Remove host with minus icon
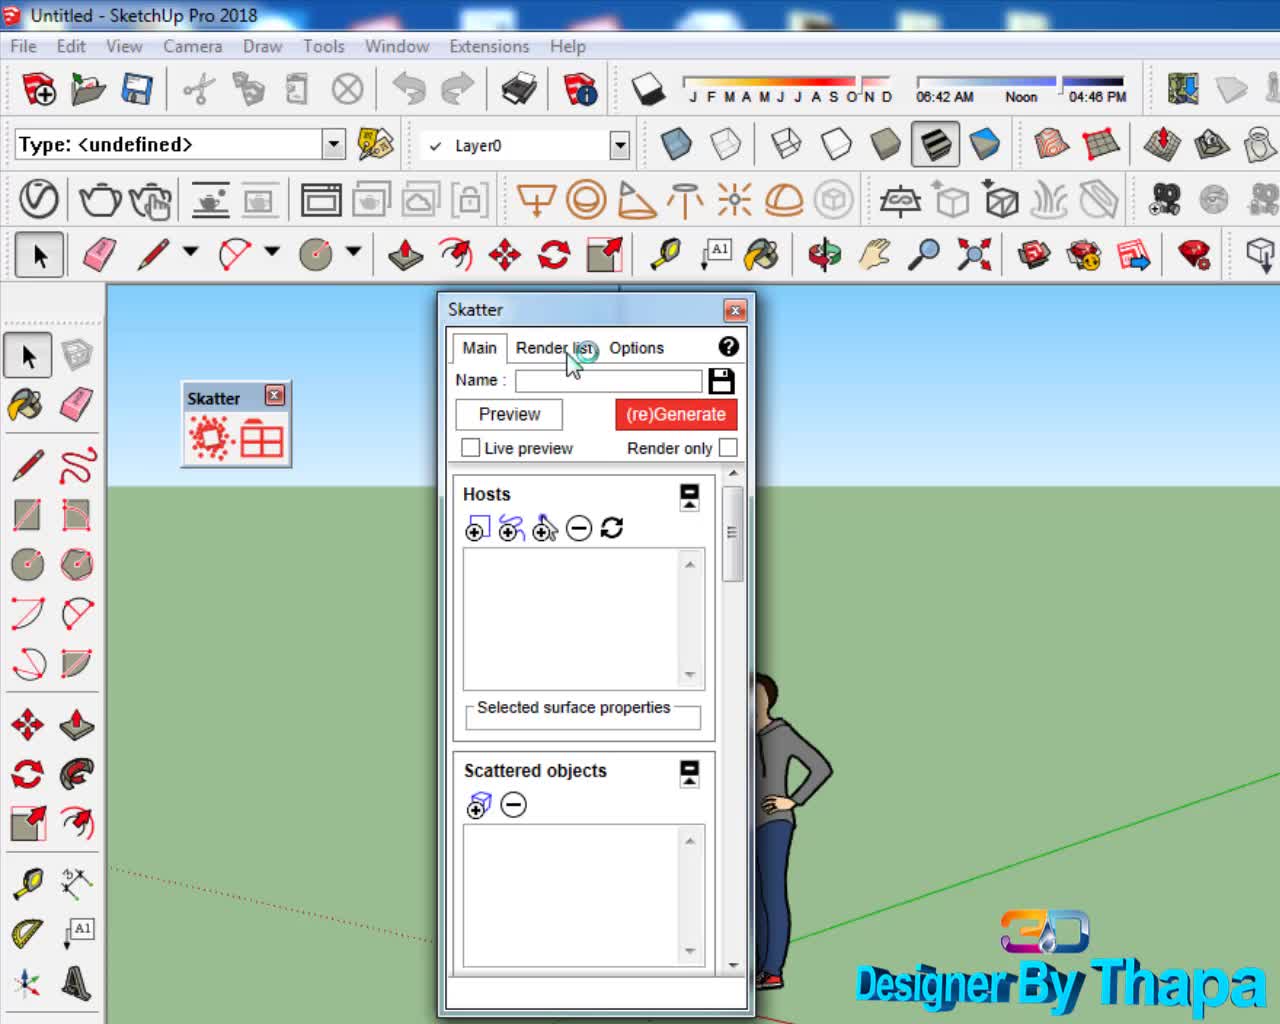 coord(579,528)
